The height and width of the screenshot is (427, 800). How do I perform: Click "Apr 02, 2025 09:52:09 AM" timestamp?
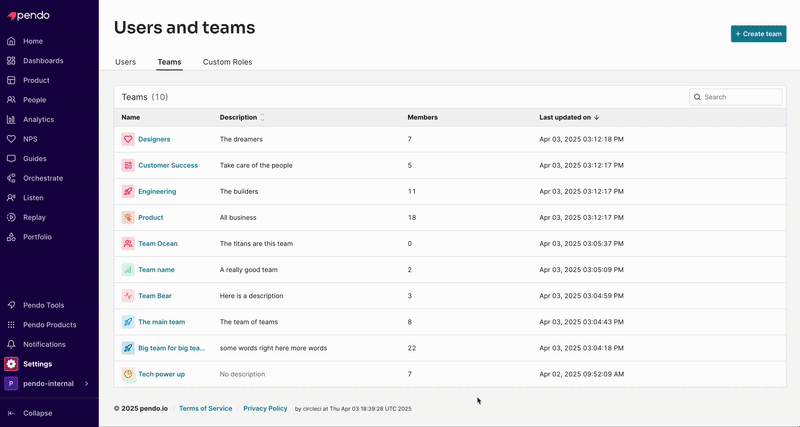[581, 374]
